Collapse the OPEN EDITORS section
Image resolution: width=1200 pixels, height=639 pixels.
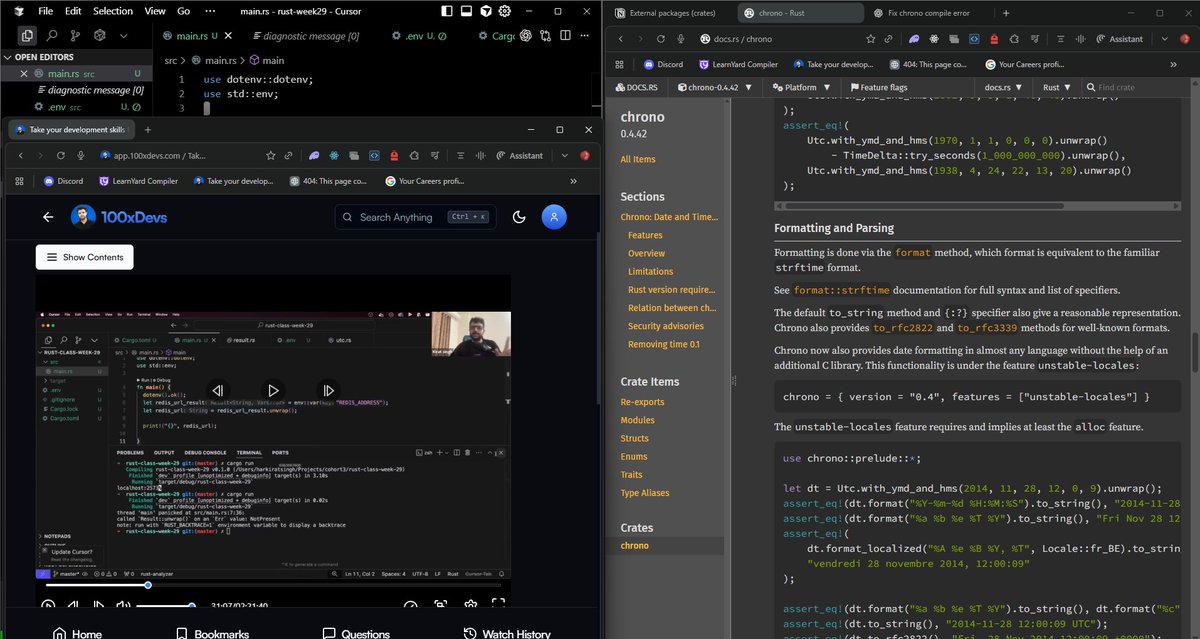click(8, 57)
